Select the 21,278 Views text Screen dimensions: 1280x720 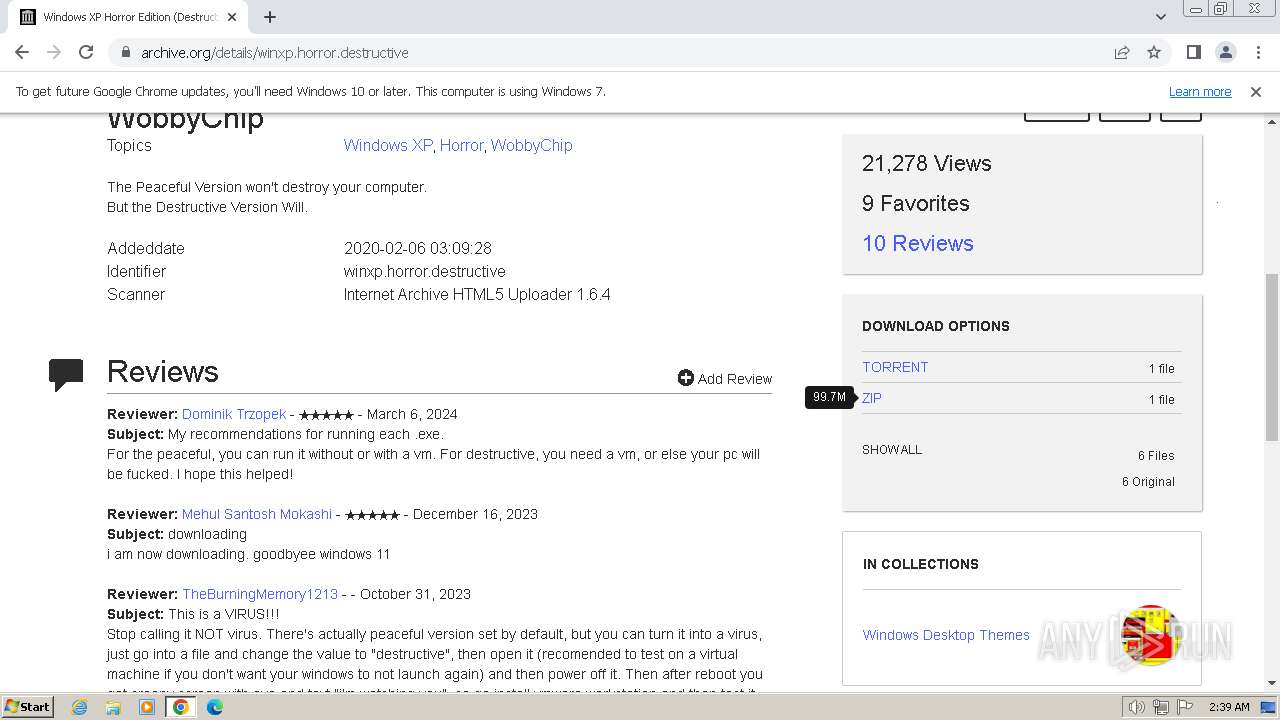pyautogui.click(x=927, y=164)
